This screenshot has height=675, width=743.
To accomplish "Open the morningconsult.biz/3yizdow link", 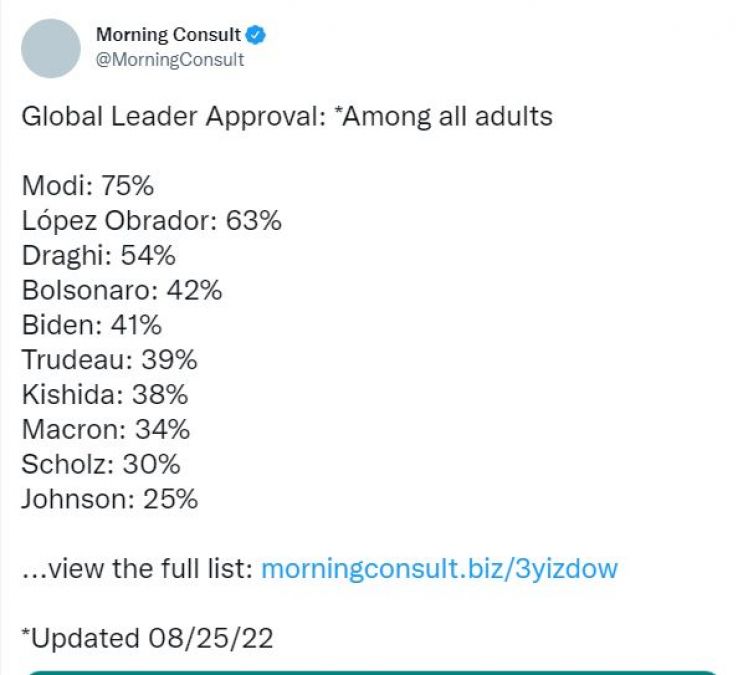I will coord(439,569).
